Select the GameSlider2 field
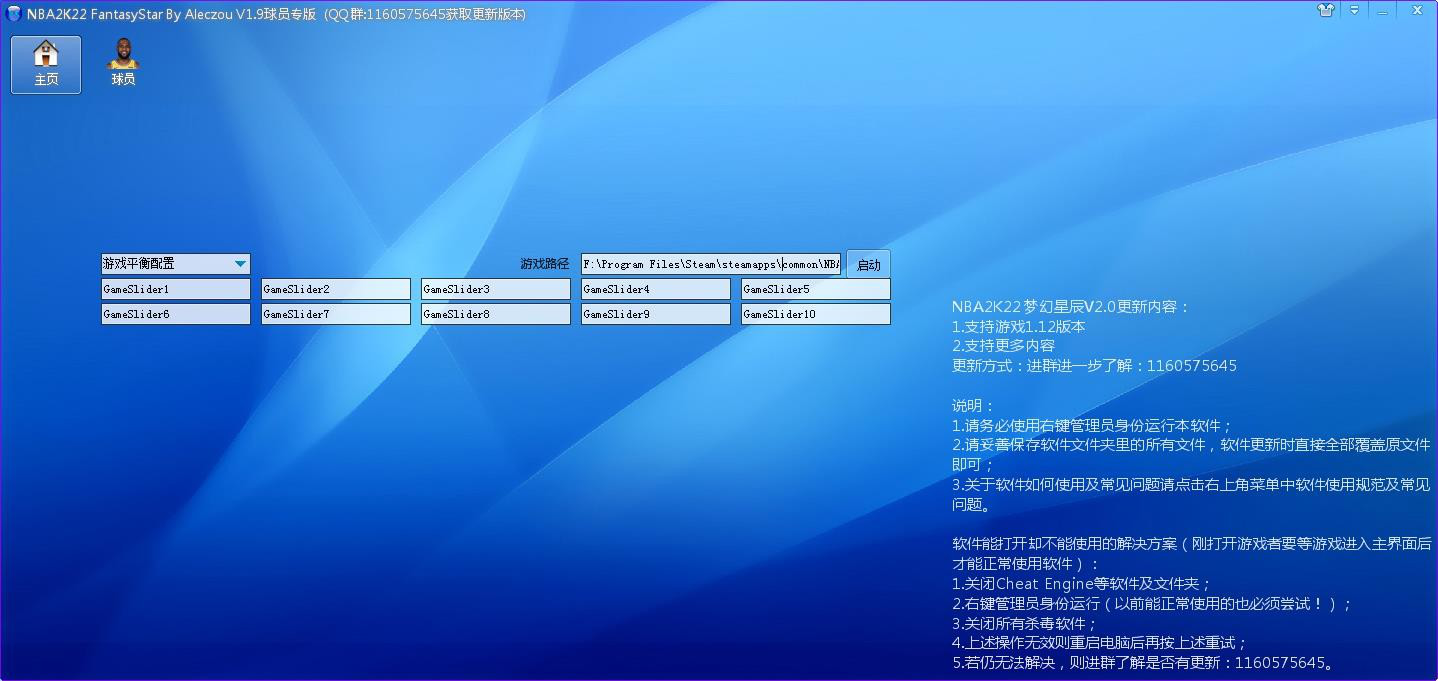This screenshot has width=1438, height=681. [335, 289]
